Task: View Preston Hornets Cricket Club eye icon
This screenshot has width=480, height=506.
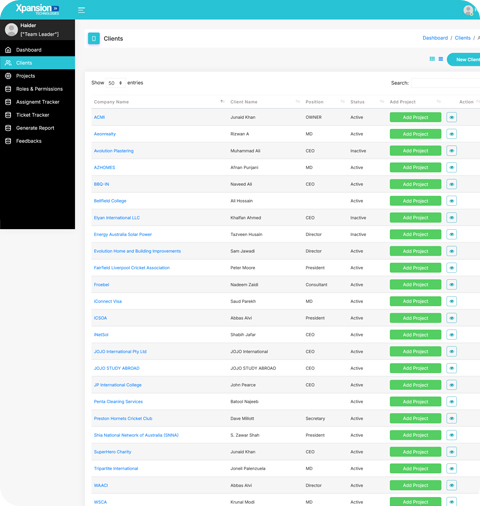Action: coord(451,418)
